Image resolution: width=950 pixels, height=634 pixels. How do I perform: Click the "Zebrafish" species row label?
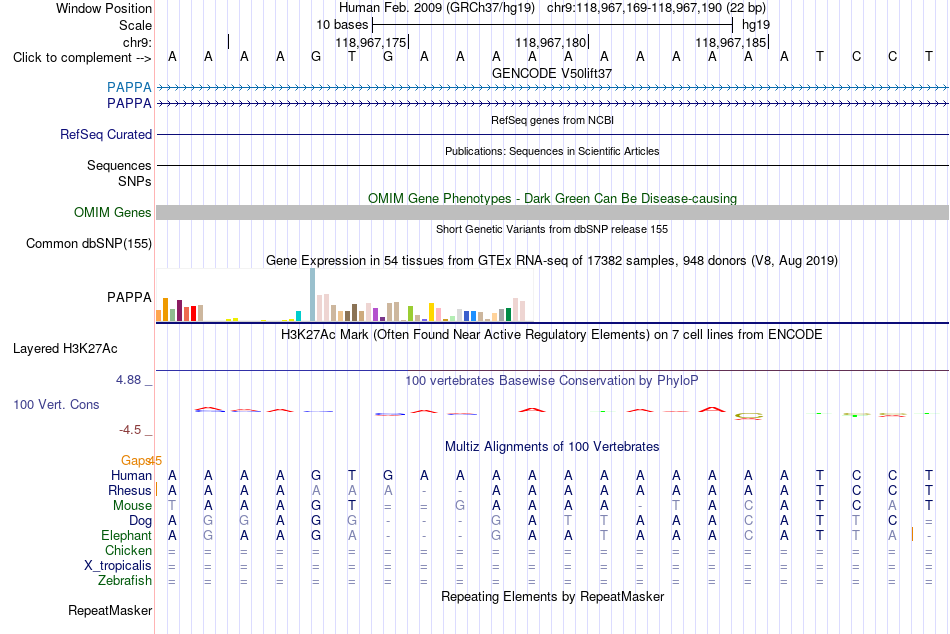pos(125,580)
